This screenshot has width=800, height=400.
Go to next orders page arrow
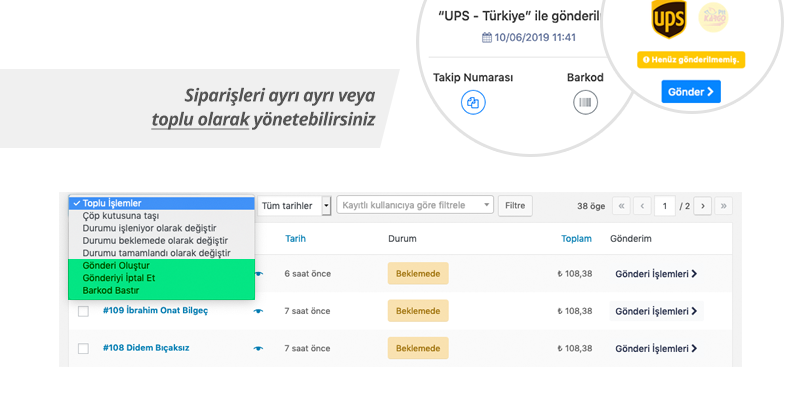tap(703, 206)
